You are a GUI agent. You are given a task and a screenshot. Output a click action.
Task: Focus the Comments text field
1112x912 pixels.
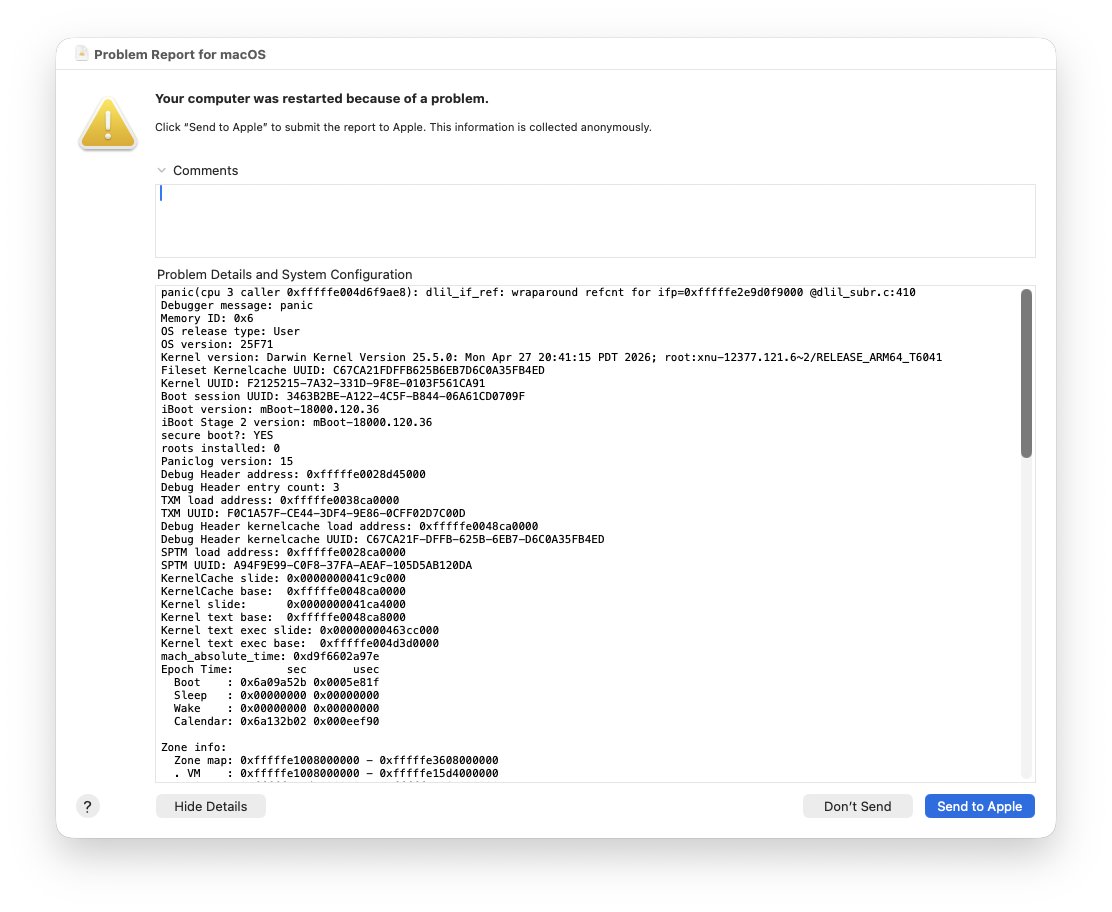[595, 221]
